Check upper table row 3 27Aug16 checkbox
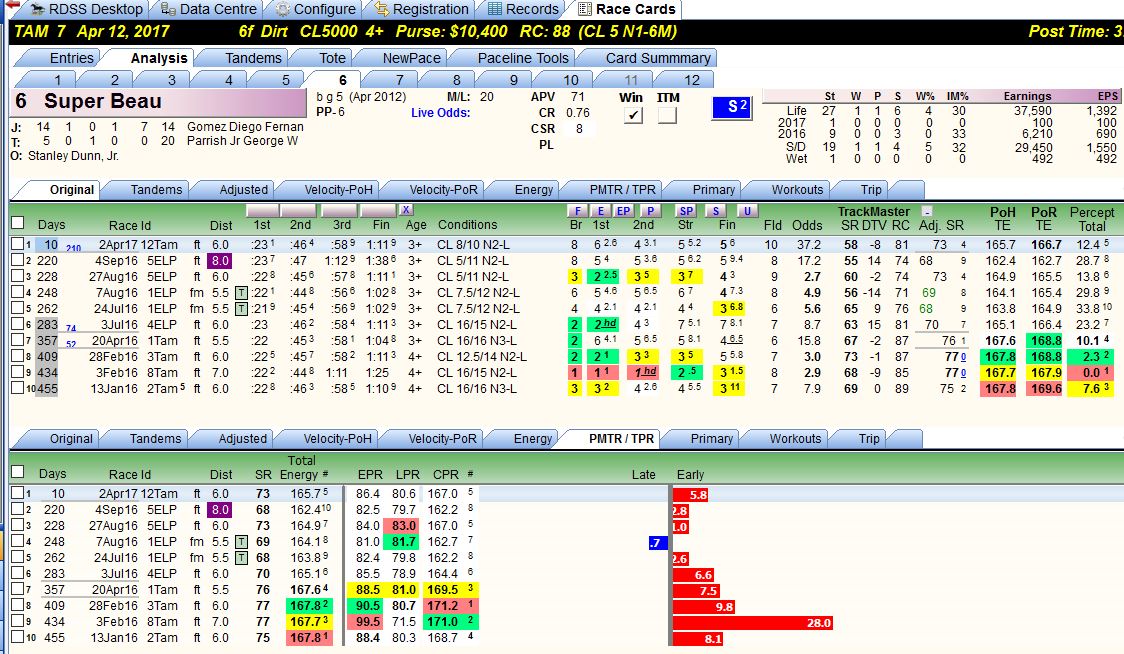Viewport: 1124px width, 654px height. click(17, 276)
